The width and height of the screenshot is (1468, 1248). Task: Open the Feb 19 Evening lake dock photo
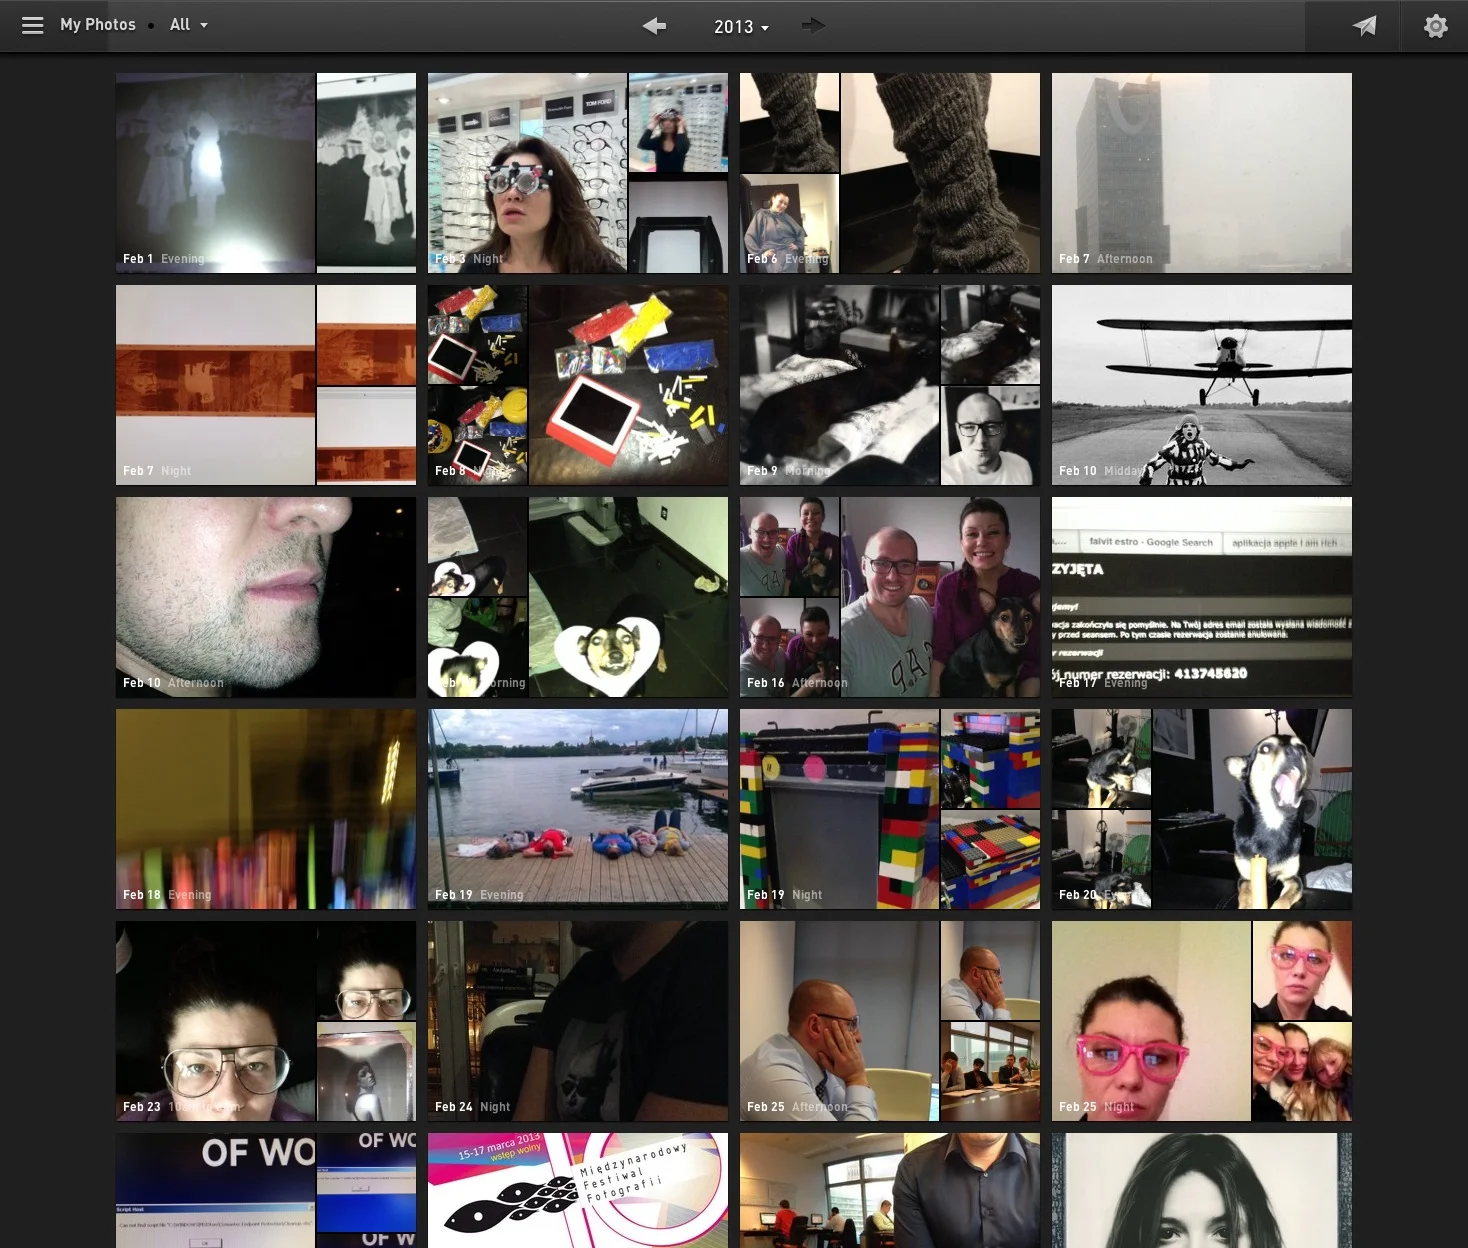coord(578,809)
